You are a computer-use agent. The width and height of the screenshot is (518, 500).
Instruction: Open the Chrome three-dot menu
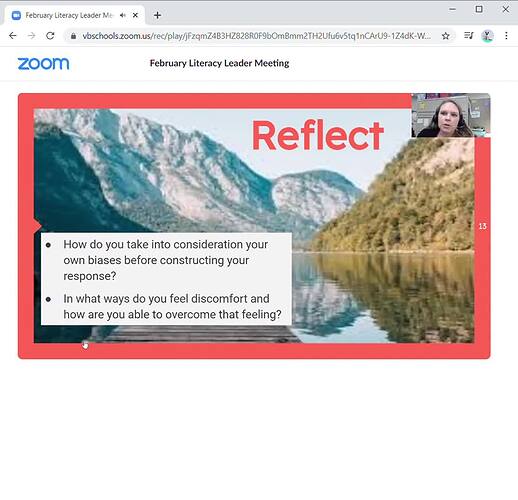coord(506,36)
